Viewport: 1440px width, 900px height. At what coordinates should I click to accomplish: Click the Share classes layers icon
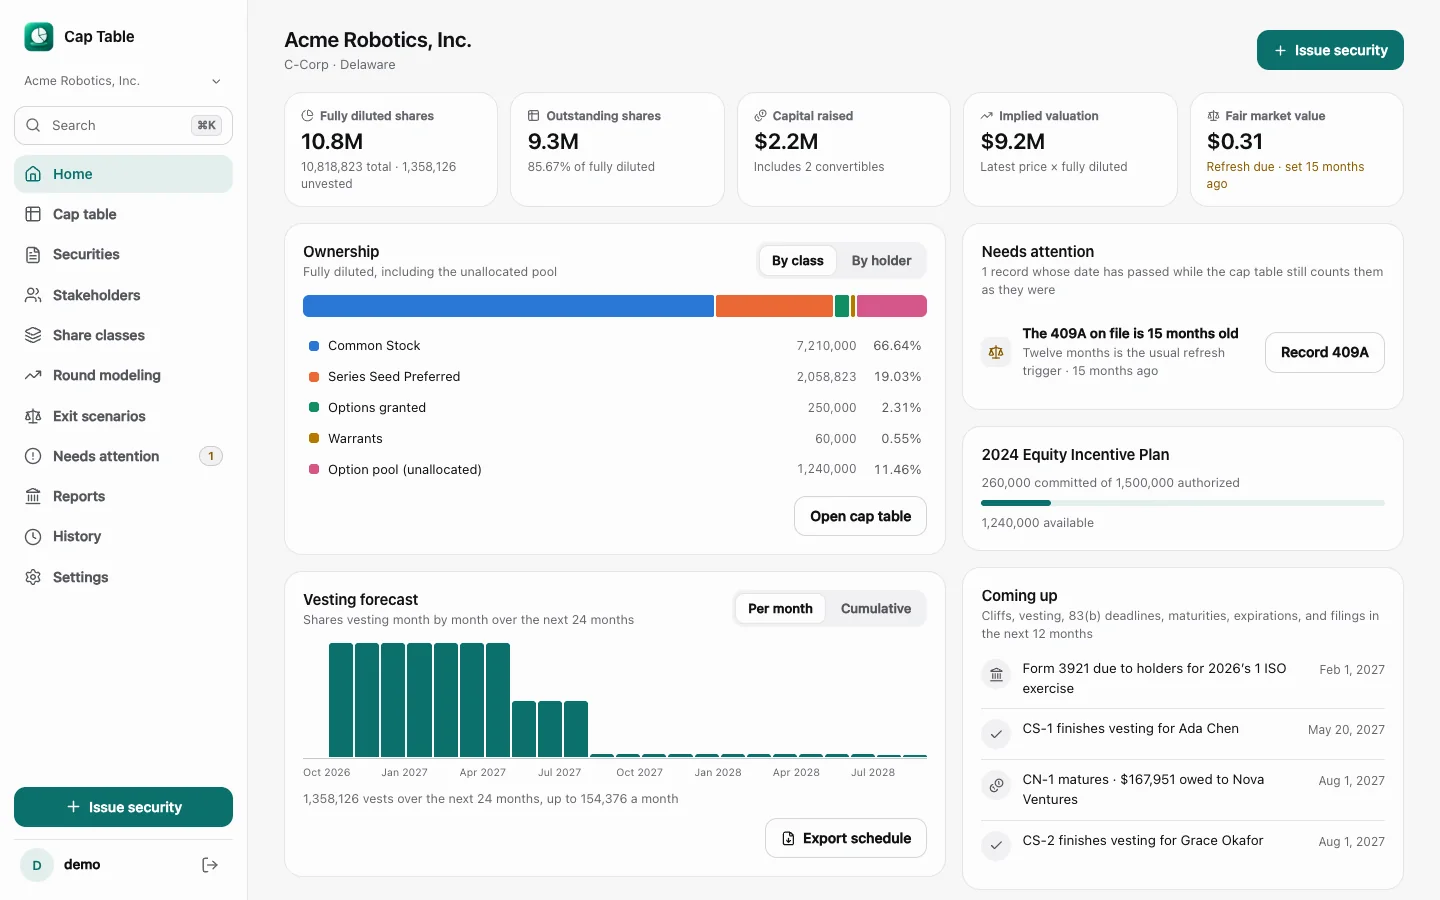[33, 335]
